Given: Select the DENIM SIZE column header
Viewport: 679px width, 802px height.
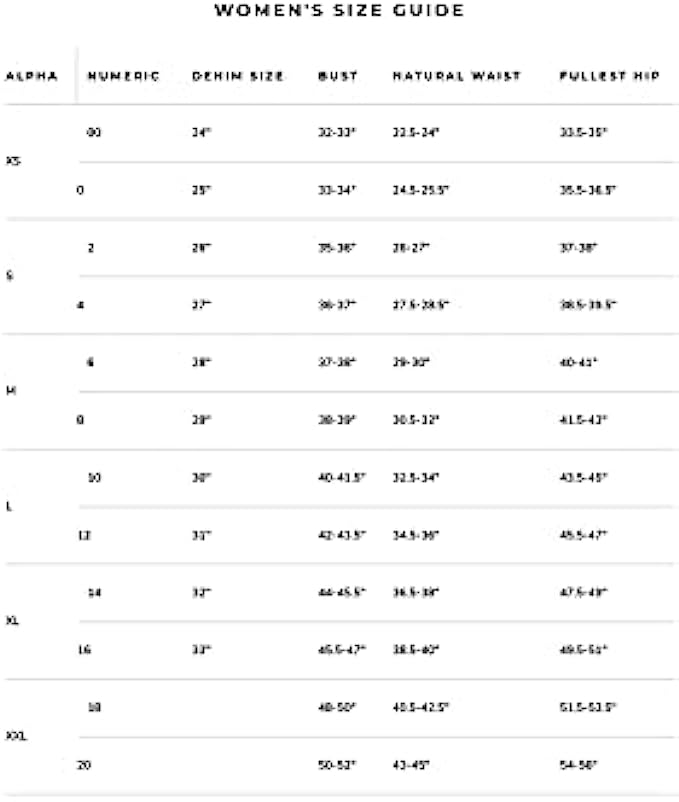Looking at the screenshot, I should (x=238, y=76).
